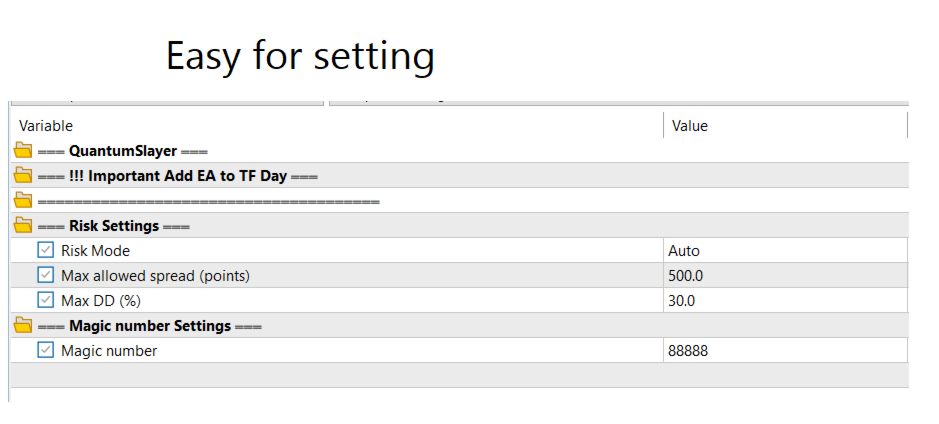939x424 pixels.
Task: Click the Variable column header
Action: (x=46, y=126)
